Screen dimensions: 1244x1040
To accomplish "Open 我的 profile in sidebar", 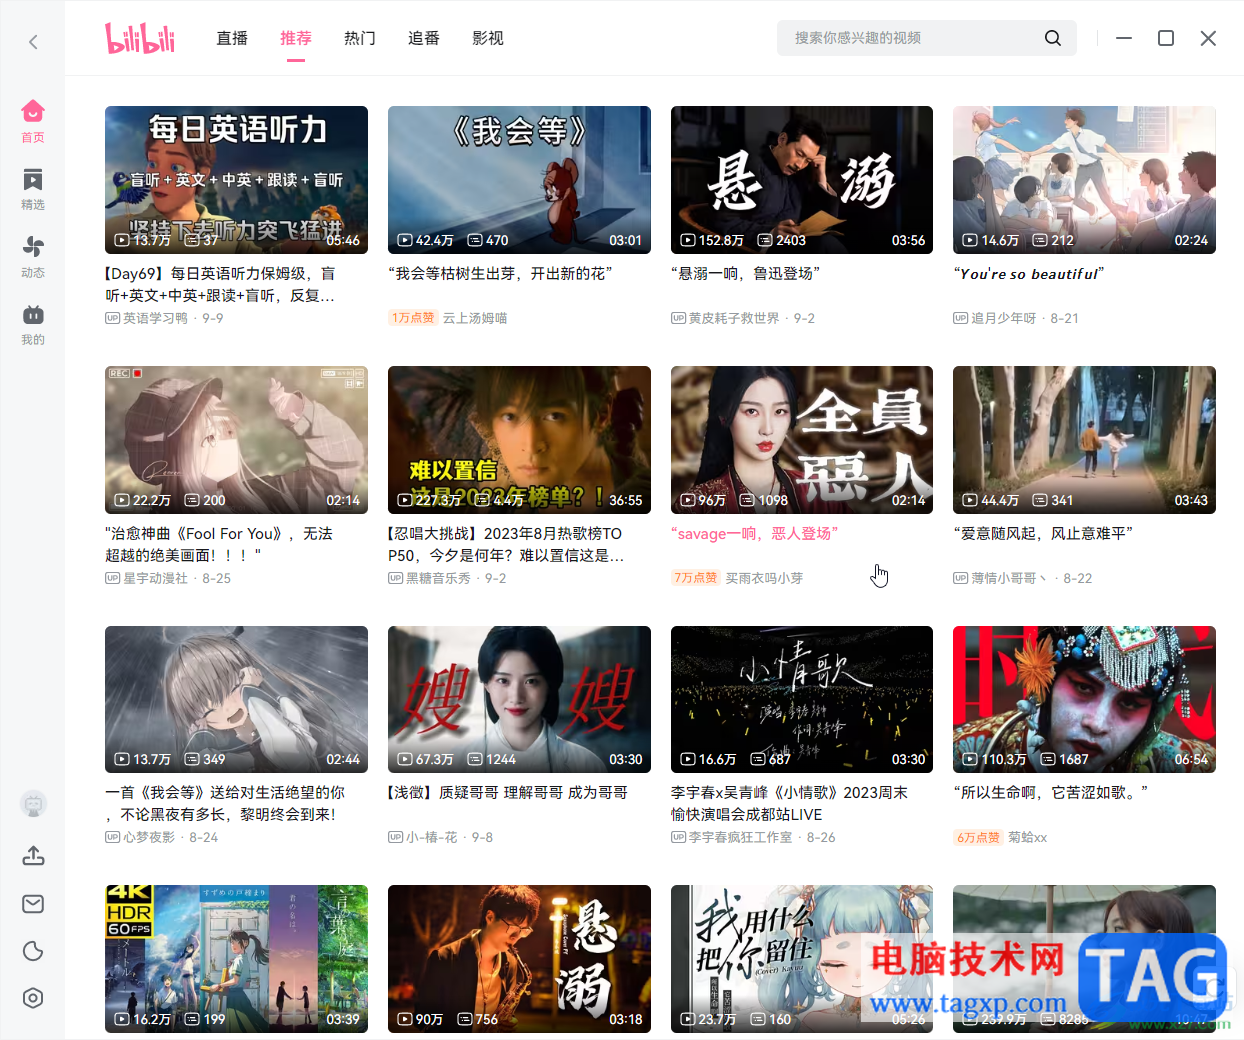I will pyautogui.click(x=33, y=324).
